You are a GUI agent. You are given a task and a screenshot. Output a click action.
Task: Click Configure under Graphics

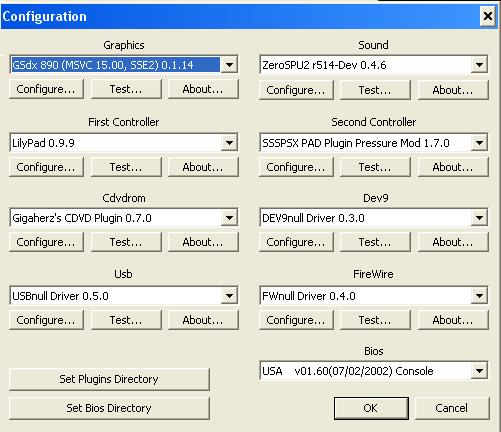point(46,89)
